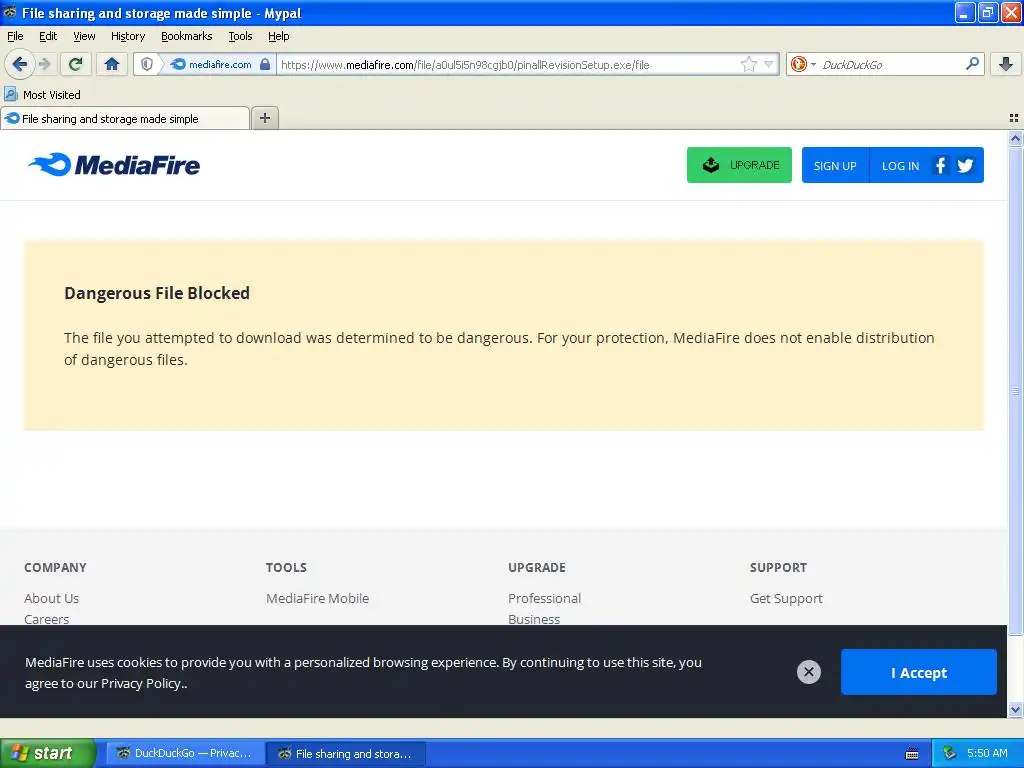
Task: Open the Get Support link
Action: pyautogui.click(x=786, y=598)
